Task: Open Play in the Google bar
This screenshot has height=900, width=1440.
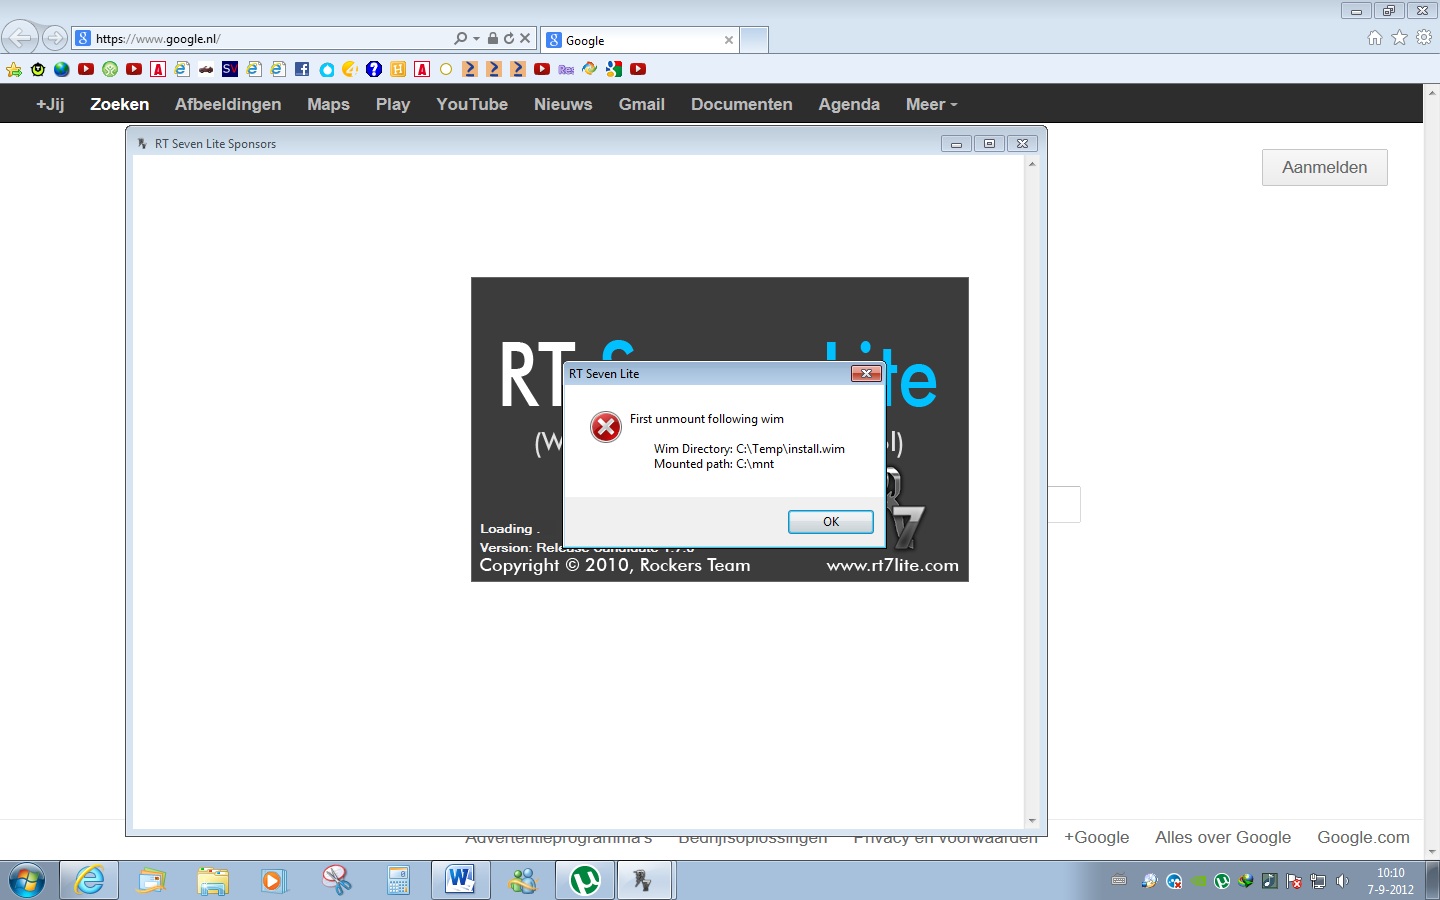Action: point(393,104)
